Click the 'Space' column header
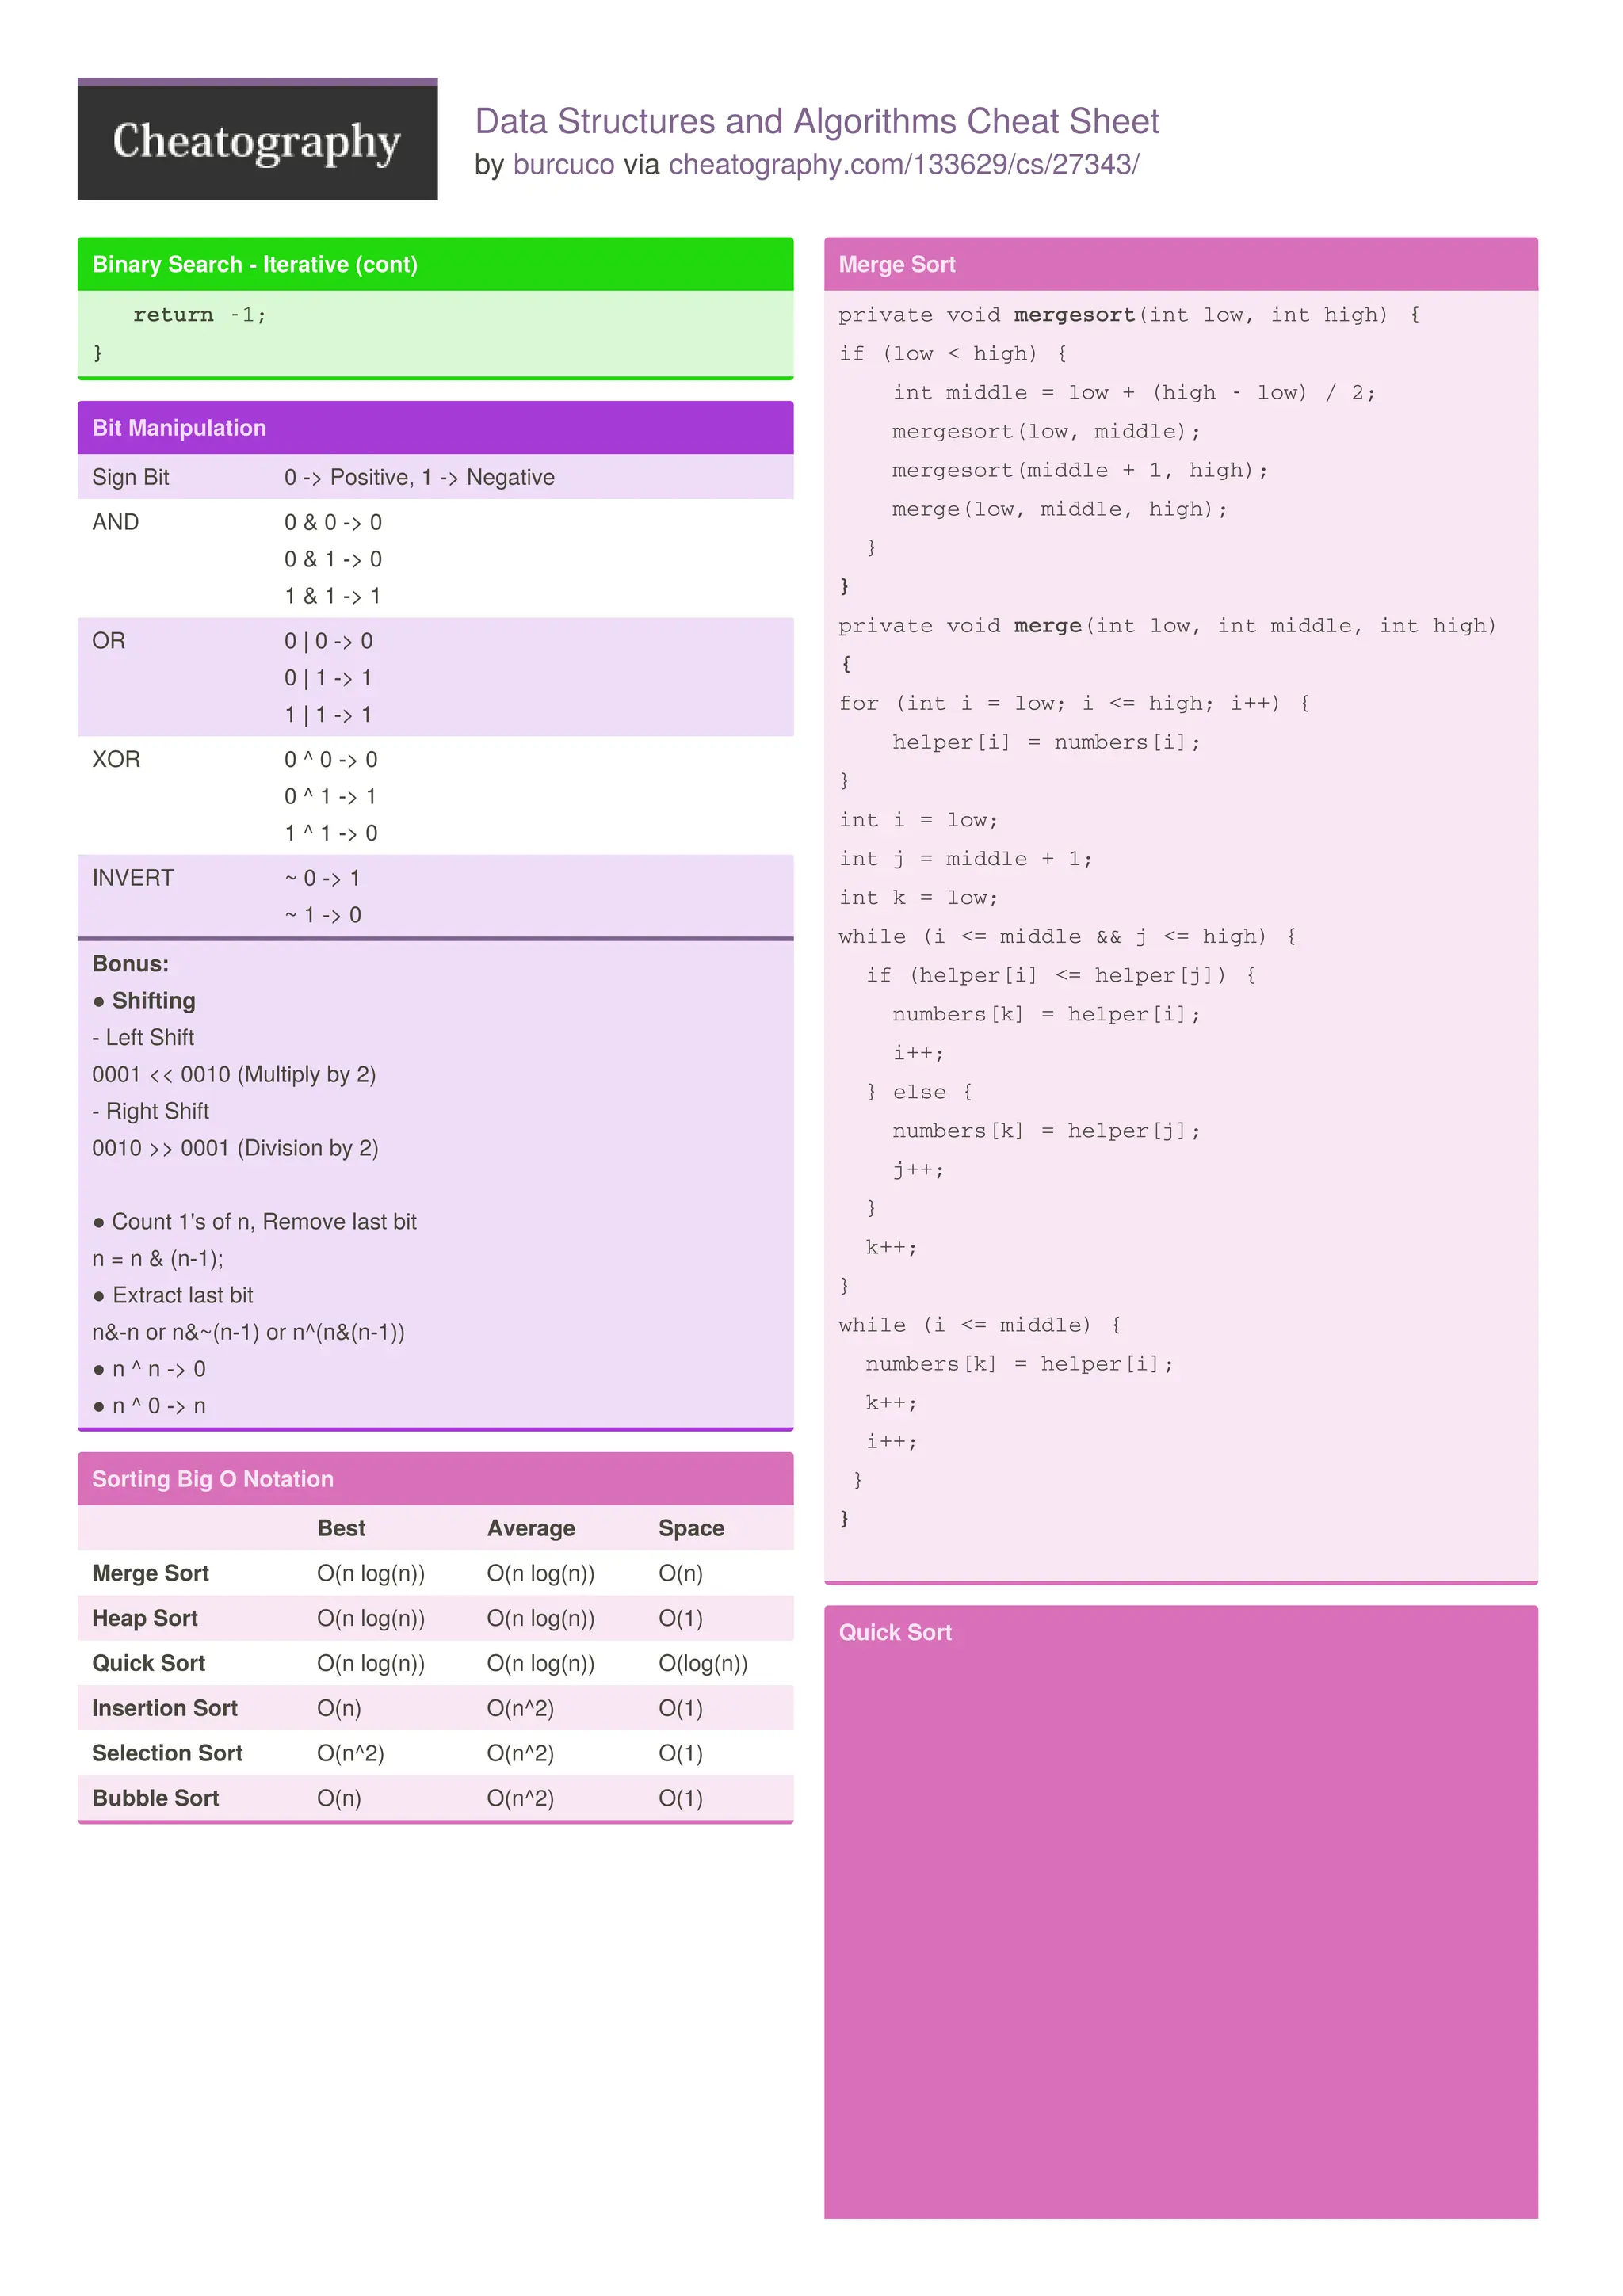The width and height of the screenshot is (1623, 2296). pos(691,1528)
